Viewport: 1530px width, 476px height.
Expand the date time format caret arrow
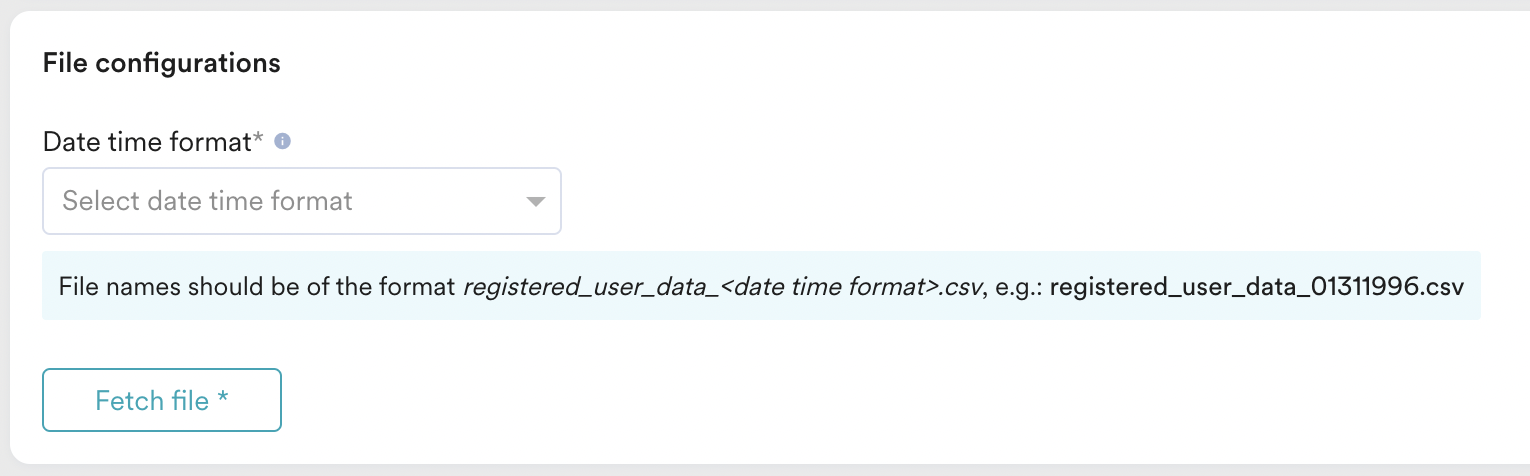pyautogui.click(x=536, y=202)
